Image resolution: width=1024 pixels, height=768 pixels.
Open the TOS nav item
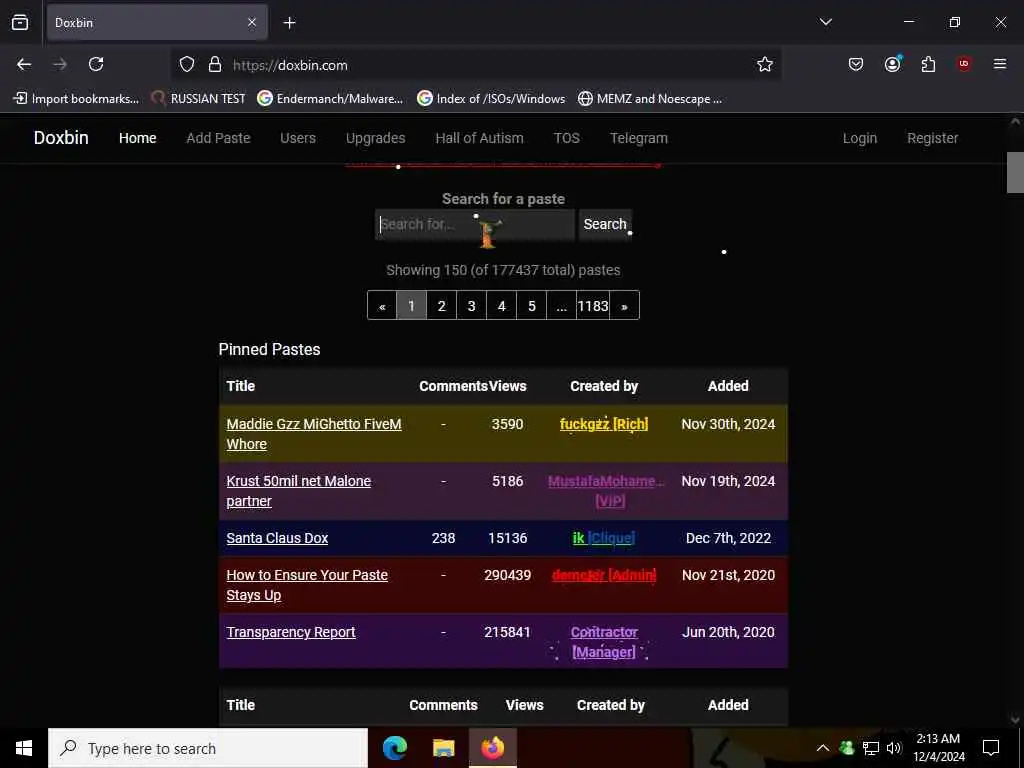(x=567, y=138)
